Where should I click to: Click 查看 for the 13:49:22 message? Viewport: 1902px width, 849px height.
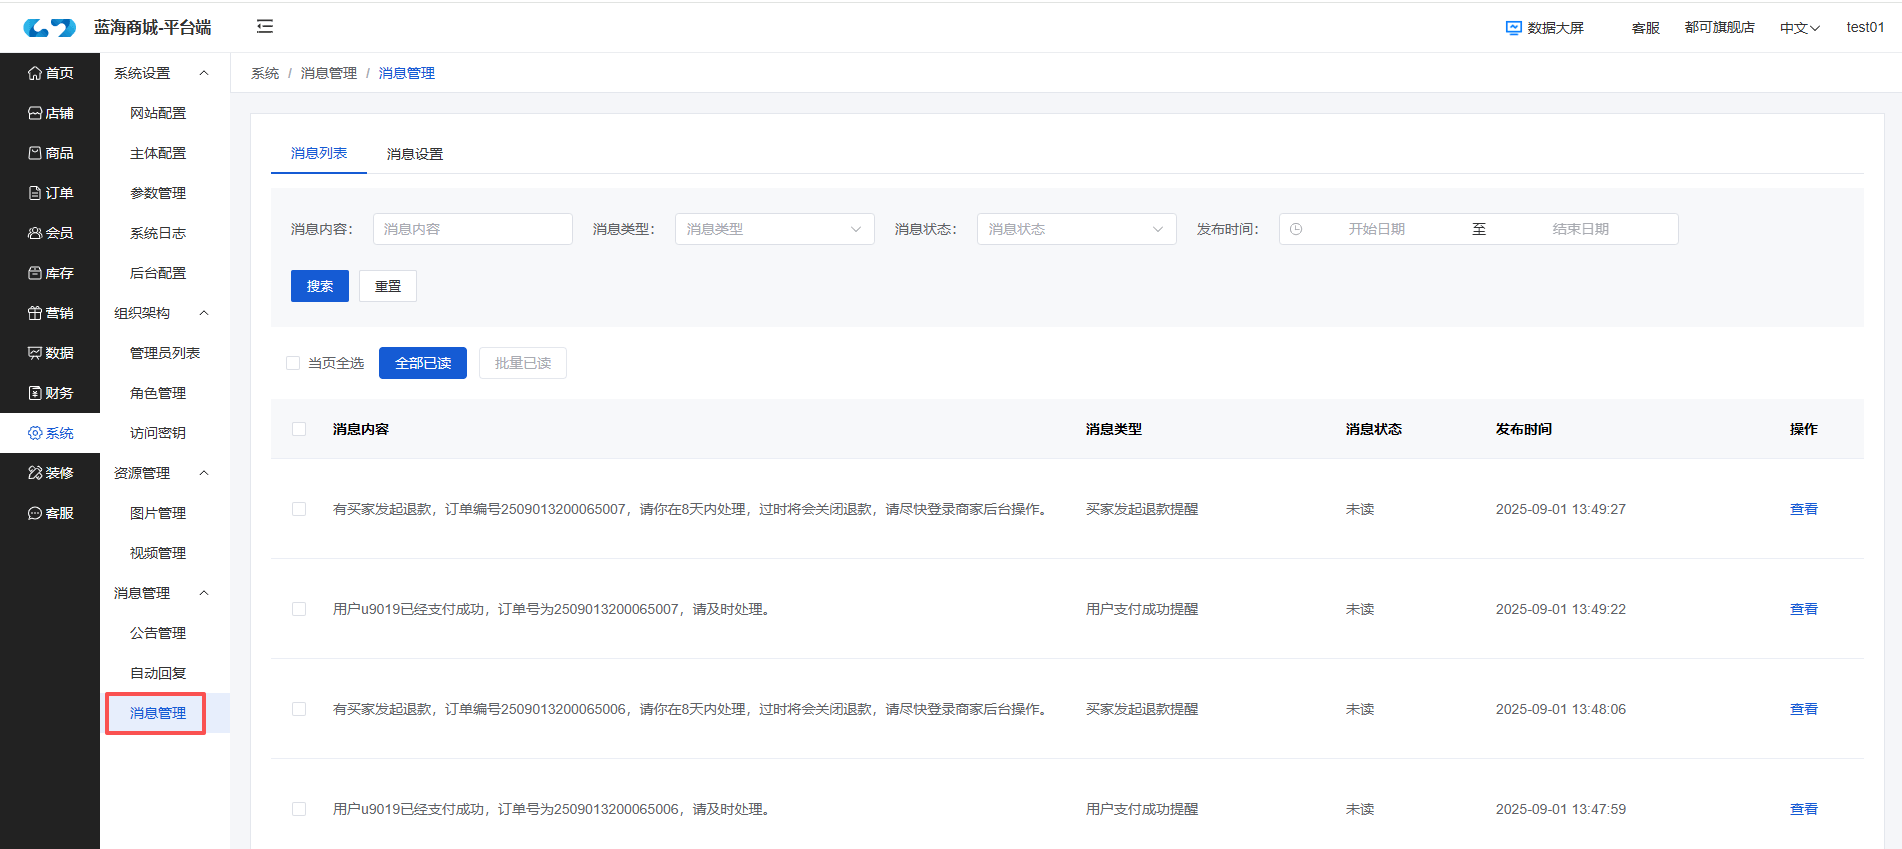(x=1804, y=609)
